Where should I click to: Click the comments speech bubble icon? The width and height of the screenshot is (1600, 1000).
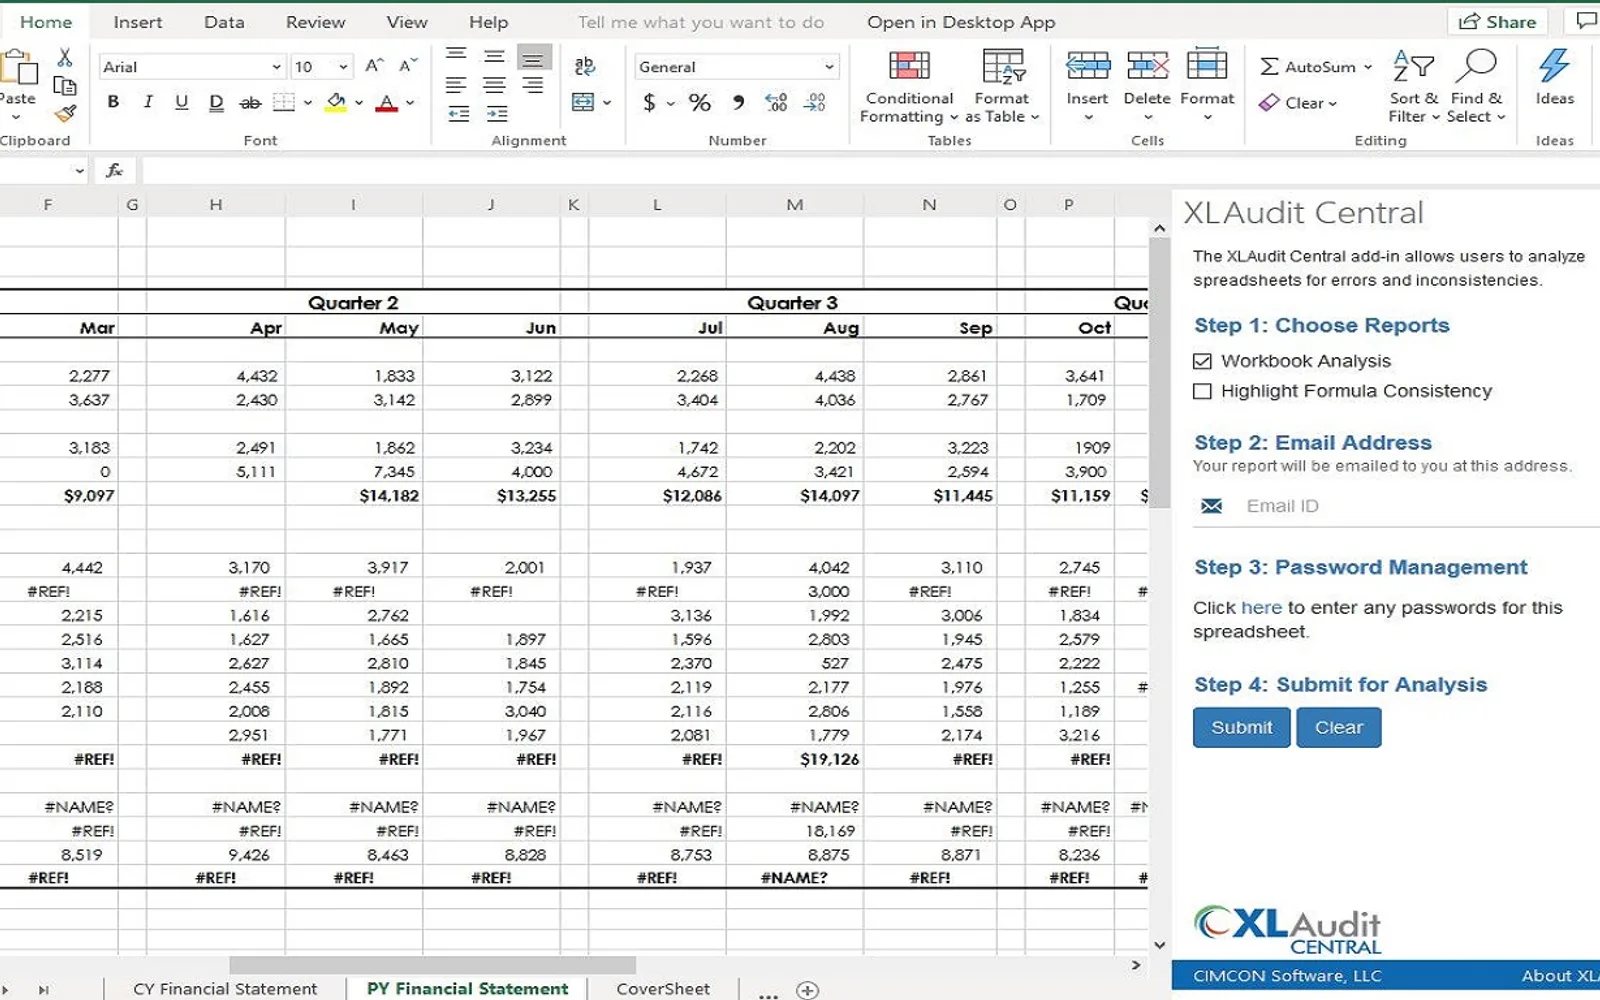1586,21
